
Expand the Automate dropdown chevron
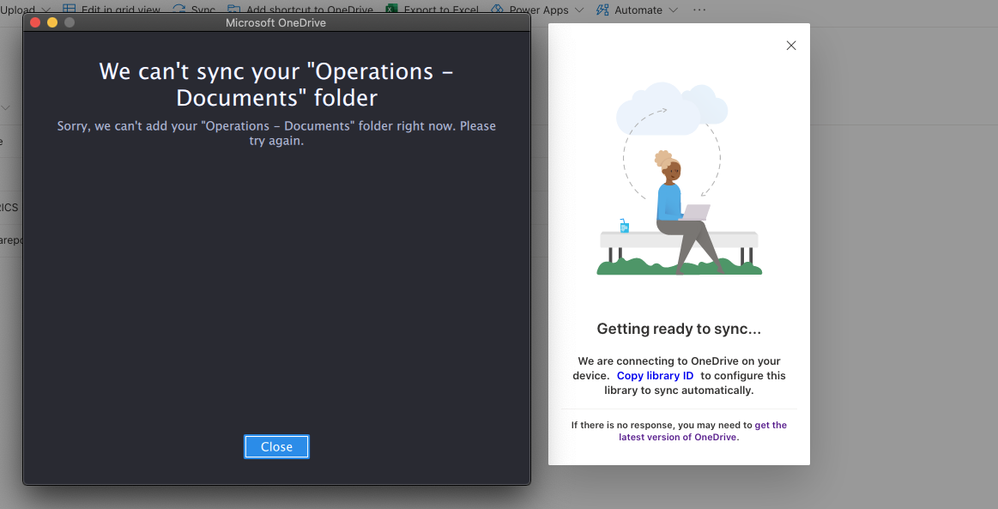[x=673, y=10]
